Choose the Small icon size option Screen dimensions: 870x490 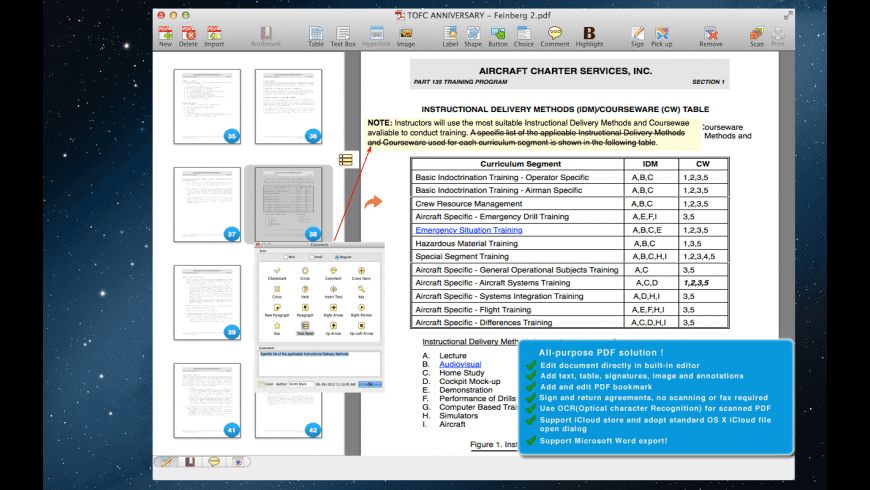(x=313, y=257)
